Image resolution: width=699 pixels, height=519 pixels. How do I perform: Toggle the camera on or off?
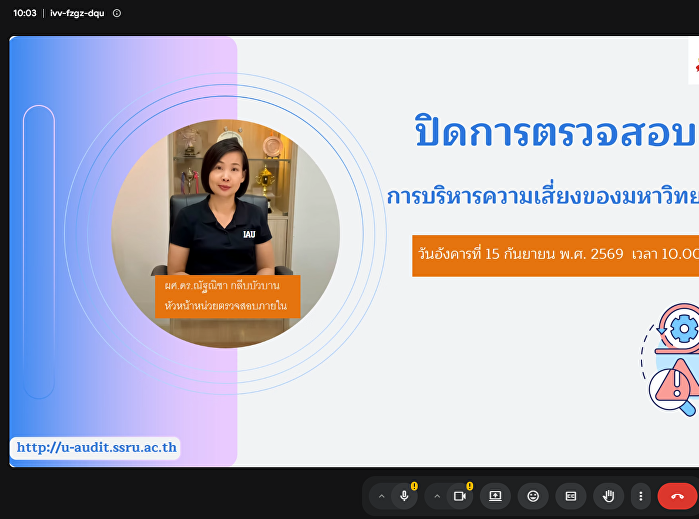[460, 496]
